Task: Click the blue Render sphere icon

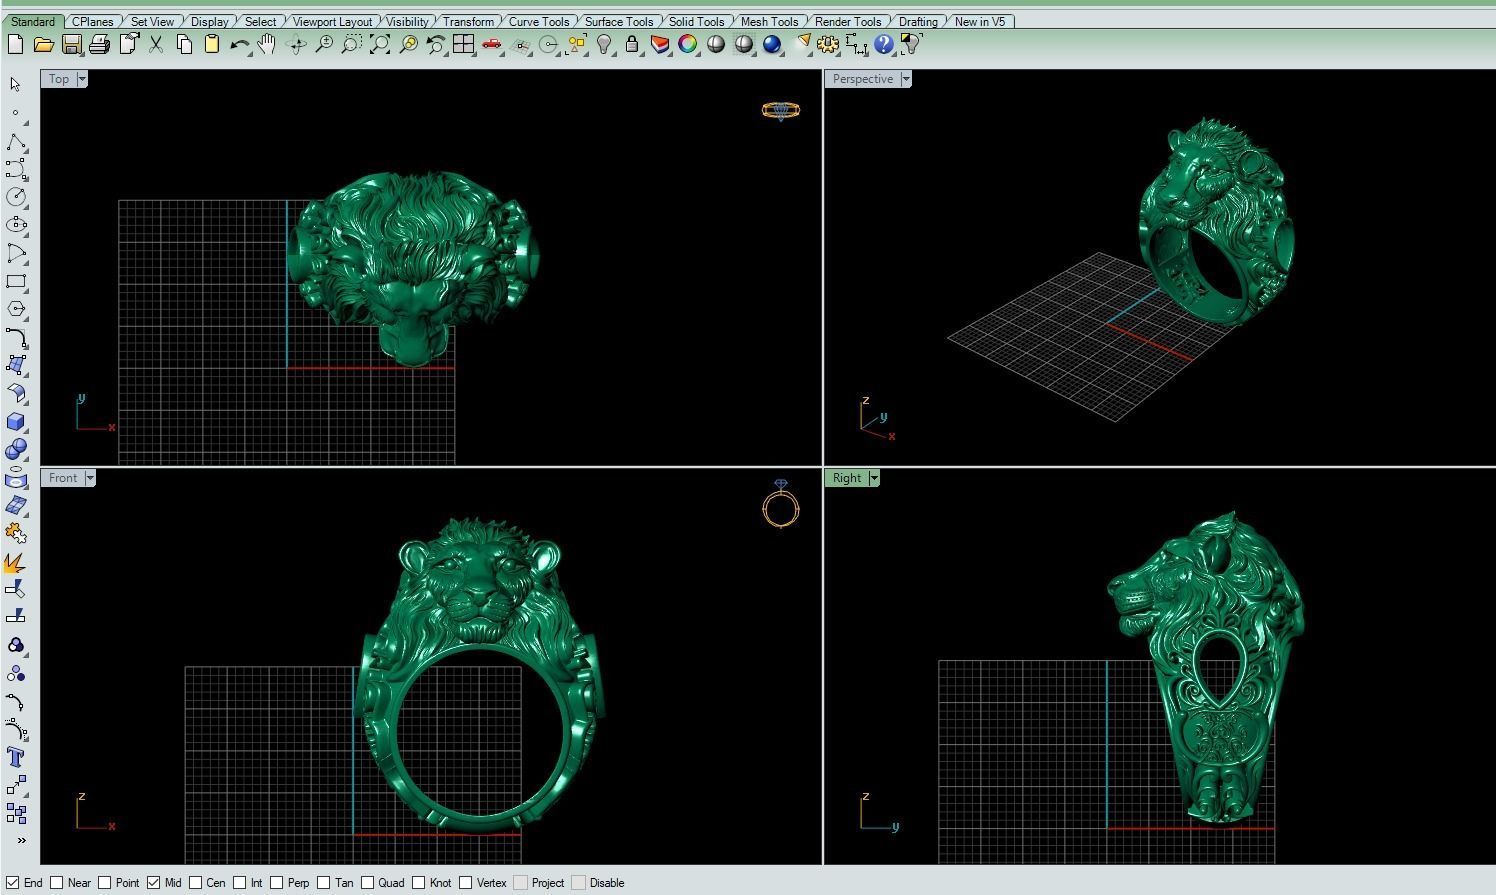Action: pos(772,44)
